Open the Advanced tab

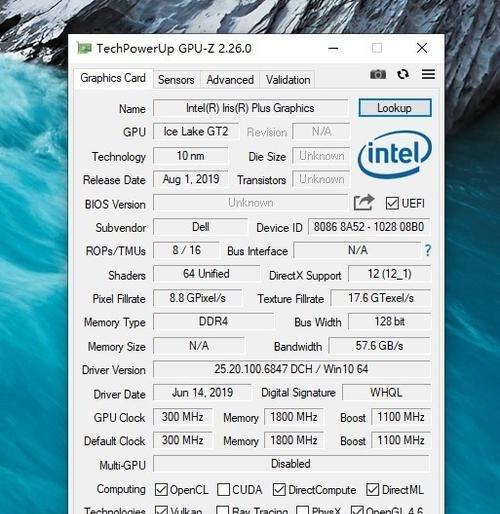click(230, 80)
